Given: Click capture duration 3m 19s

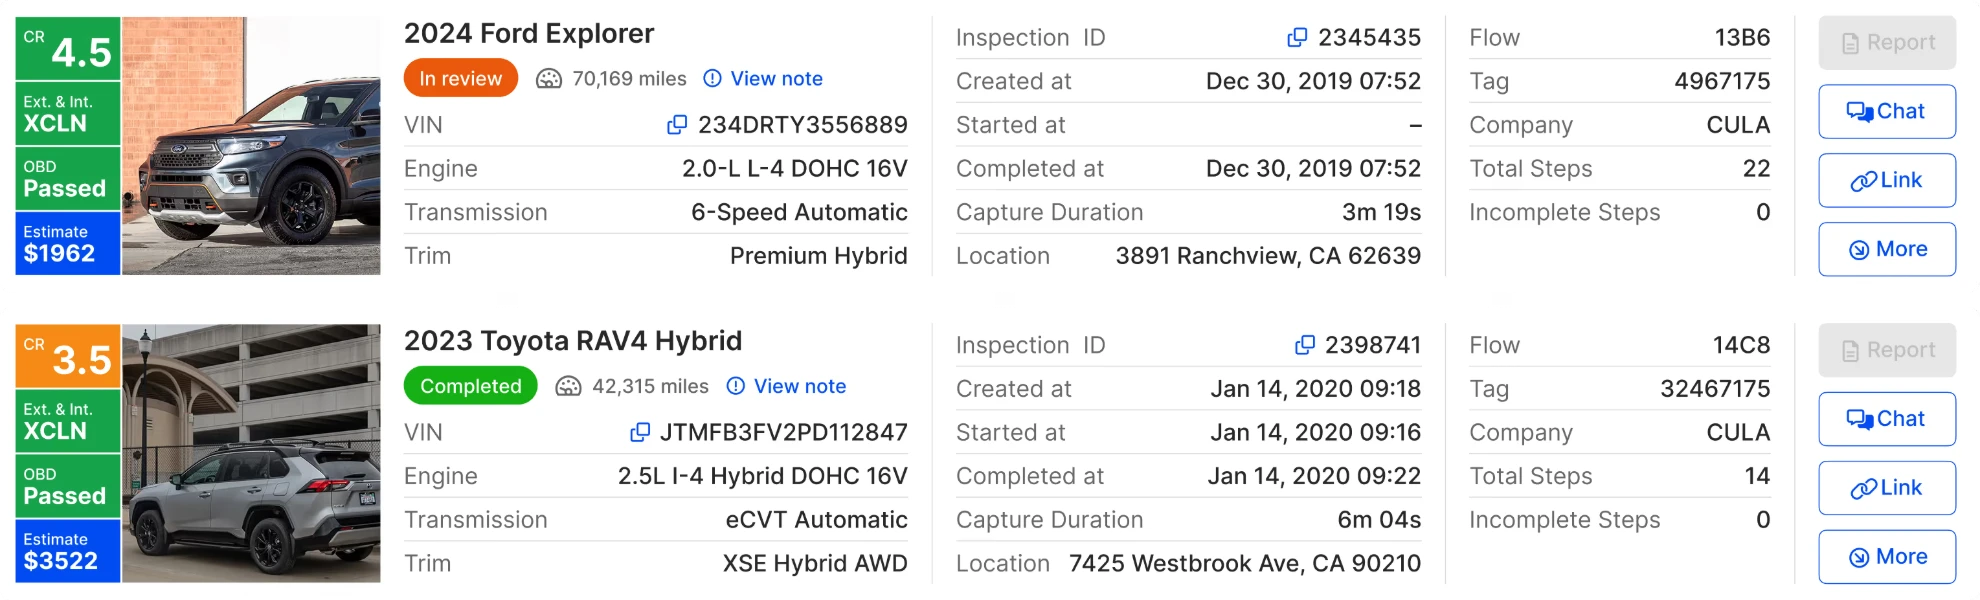Looking at the screenshot, I should 1381,212.
